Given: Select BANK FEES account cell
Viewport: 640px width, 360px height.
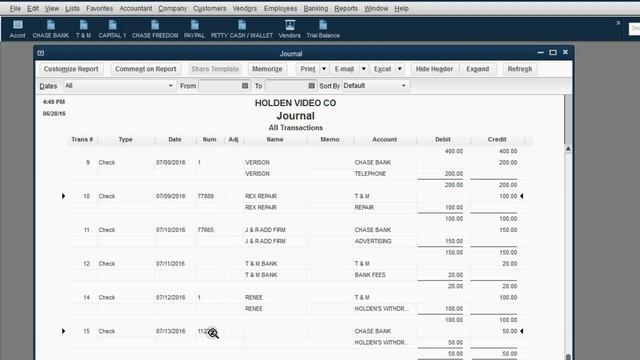Looking at the screenshot, I should click(370, 275).
